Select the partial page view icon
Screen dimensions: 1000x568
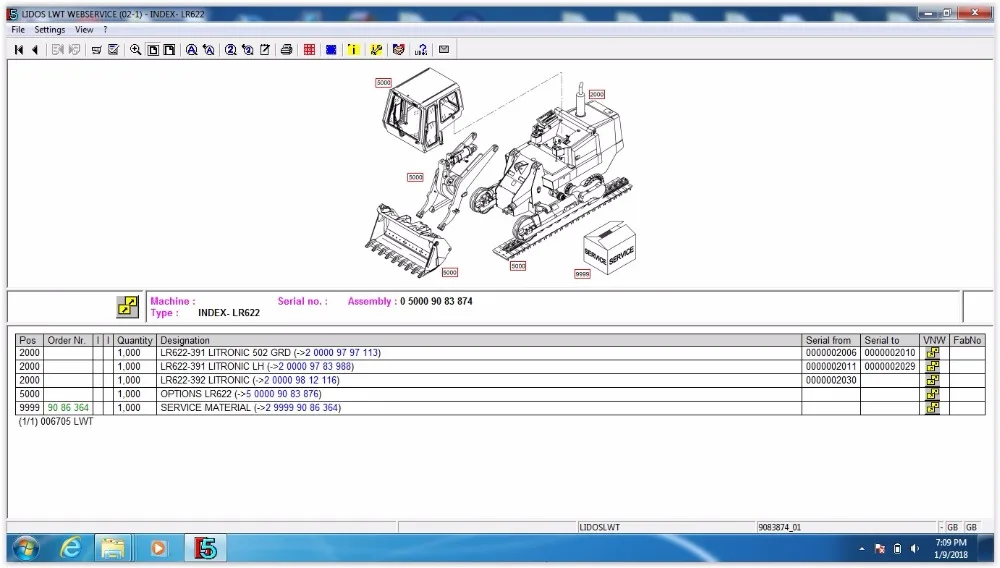[x=169, y=50]
